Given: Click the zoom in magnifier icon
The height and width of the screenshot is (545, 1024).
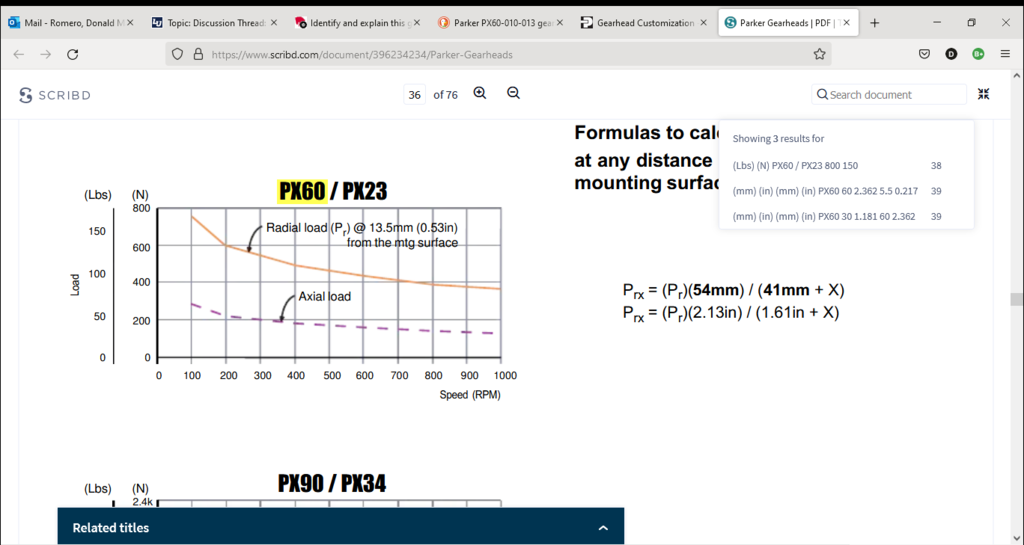Looking at the screenshot, I should [x=480, y=93].
